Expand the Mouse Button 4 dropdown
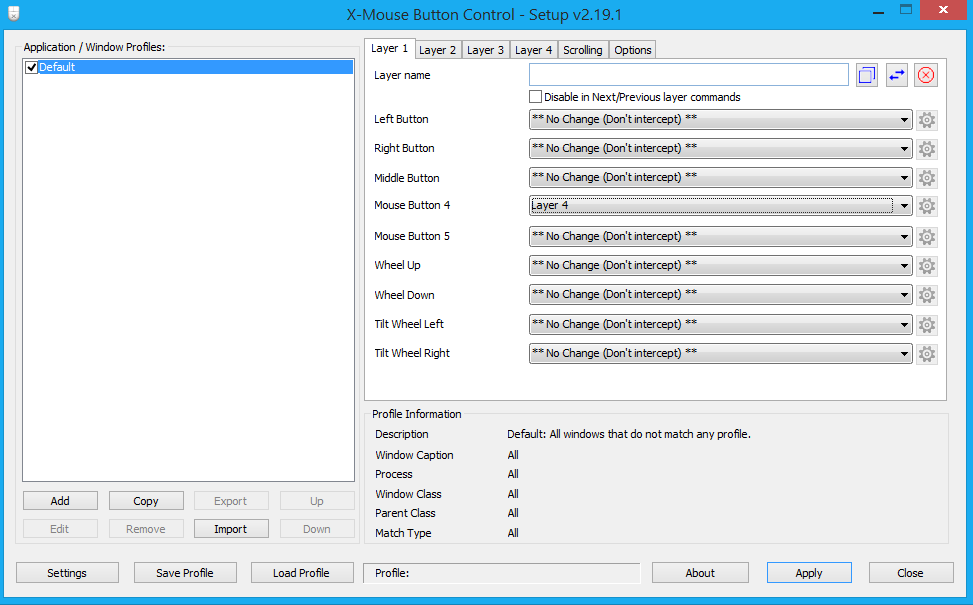Image resolution: width=973 pixels, height=605 pixels. 720,205
